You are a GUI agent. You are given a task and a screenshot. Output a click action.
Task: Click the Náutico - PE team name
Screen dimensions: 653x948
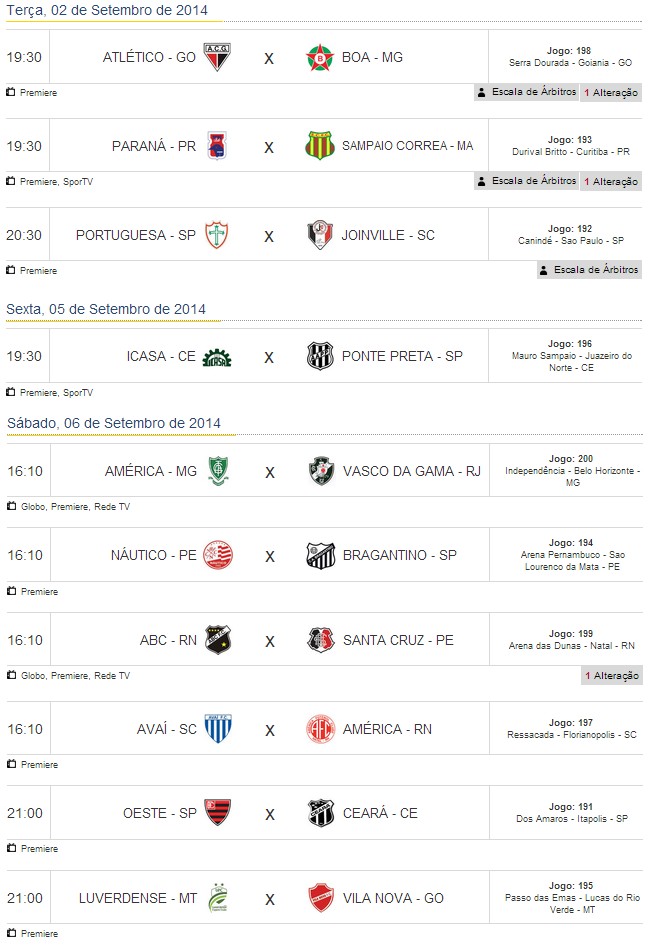pyautogui.click(x=154, y=556)
